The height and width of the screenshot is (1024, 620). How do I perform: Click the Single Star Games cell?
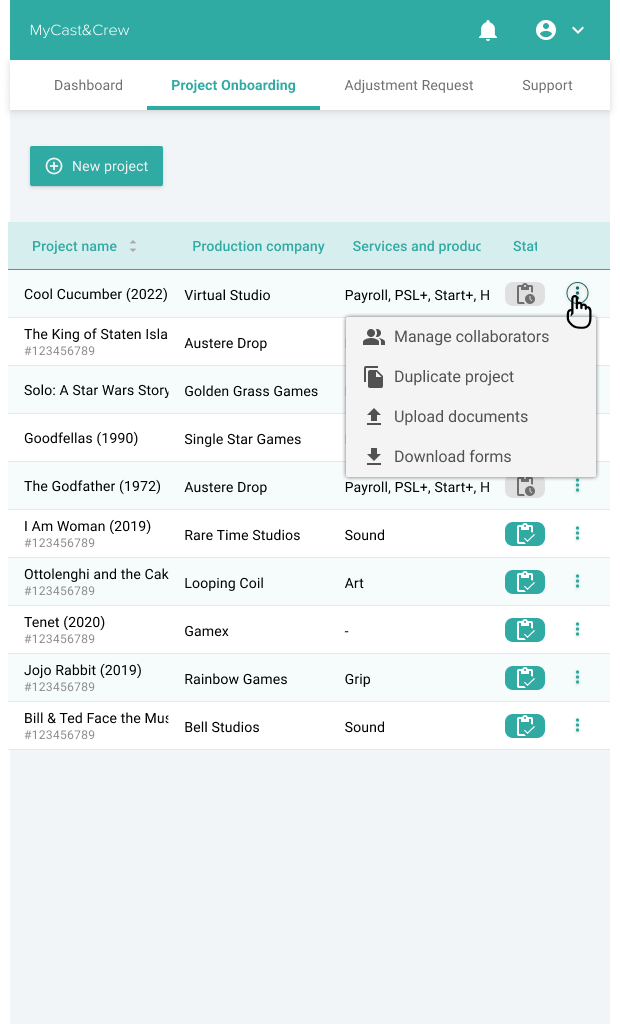point(242,440)
